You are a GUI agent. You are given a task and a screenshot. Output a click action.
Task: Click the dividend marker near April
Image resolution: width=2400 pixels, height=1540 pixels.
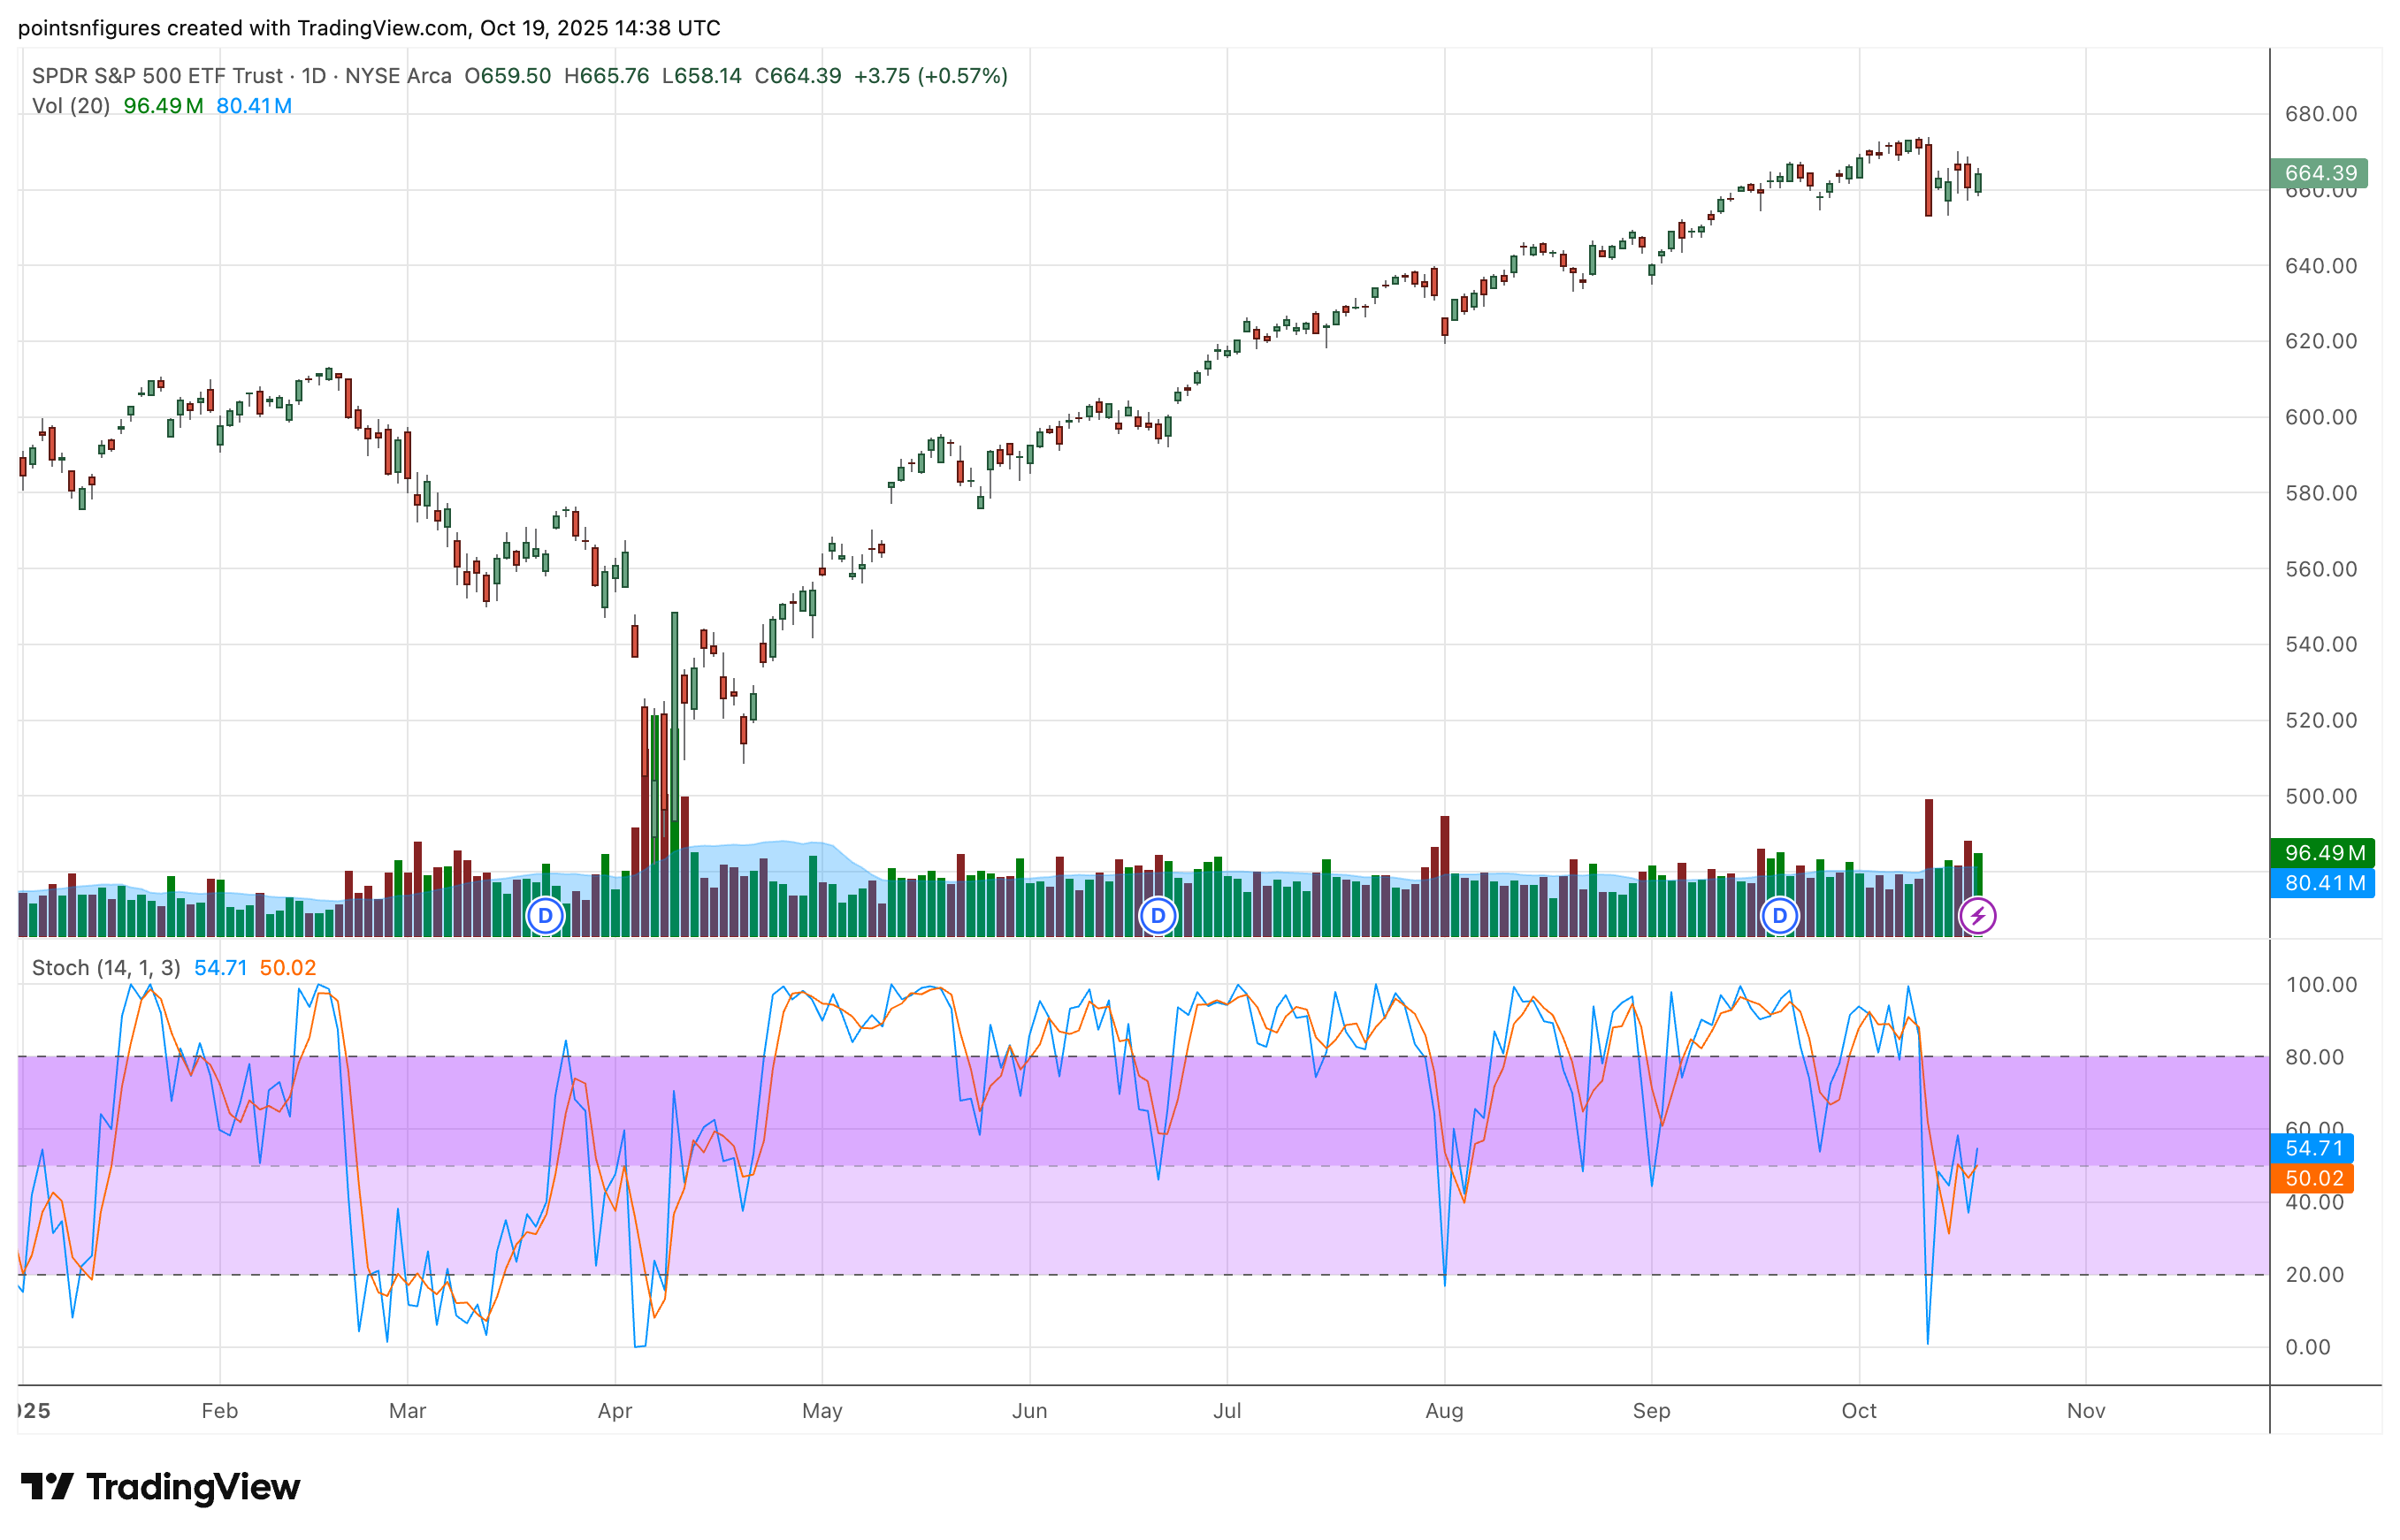point(545,915)
